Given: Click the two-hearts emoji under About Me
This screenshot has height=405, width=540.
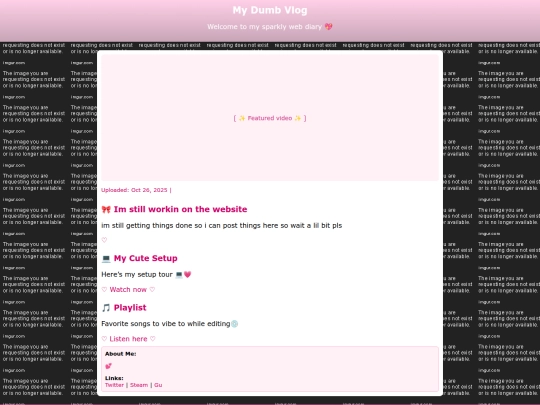Looking at the screenshot, I should pyautogui.click(x=108, y=366).
